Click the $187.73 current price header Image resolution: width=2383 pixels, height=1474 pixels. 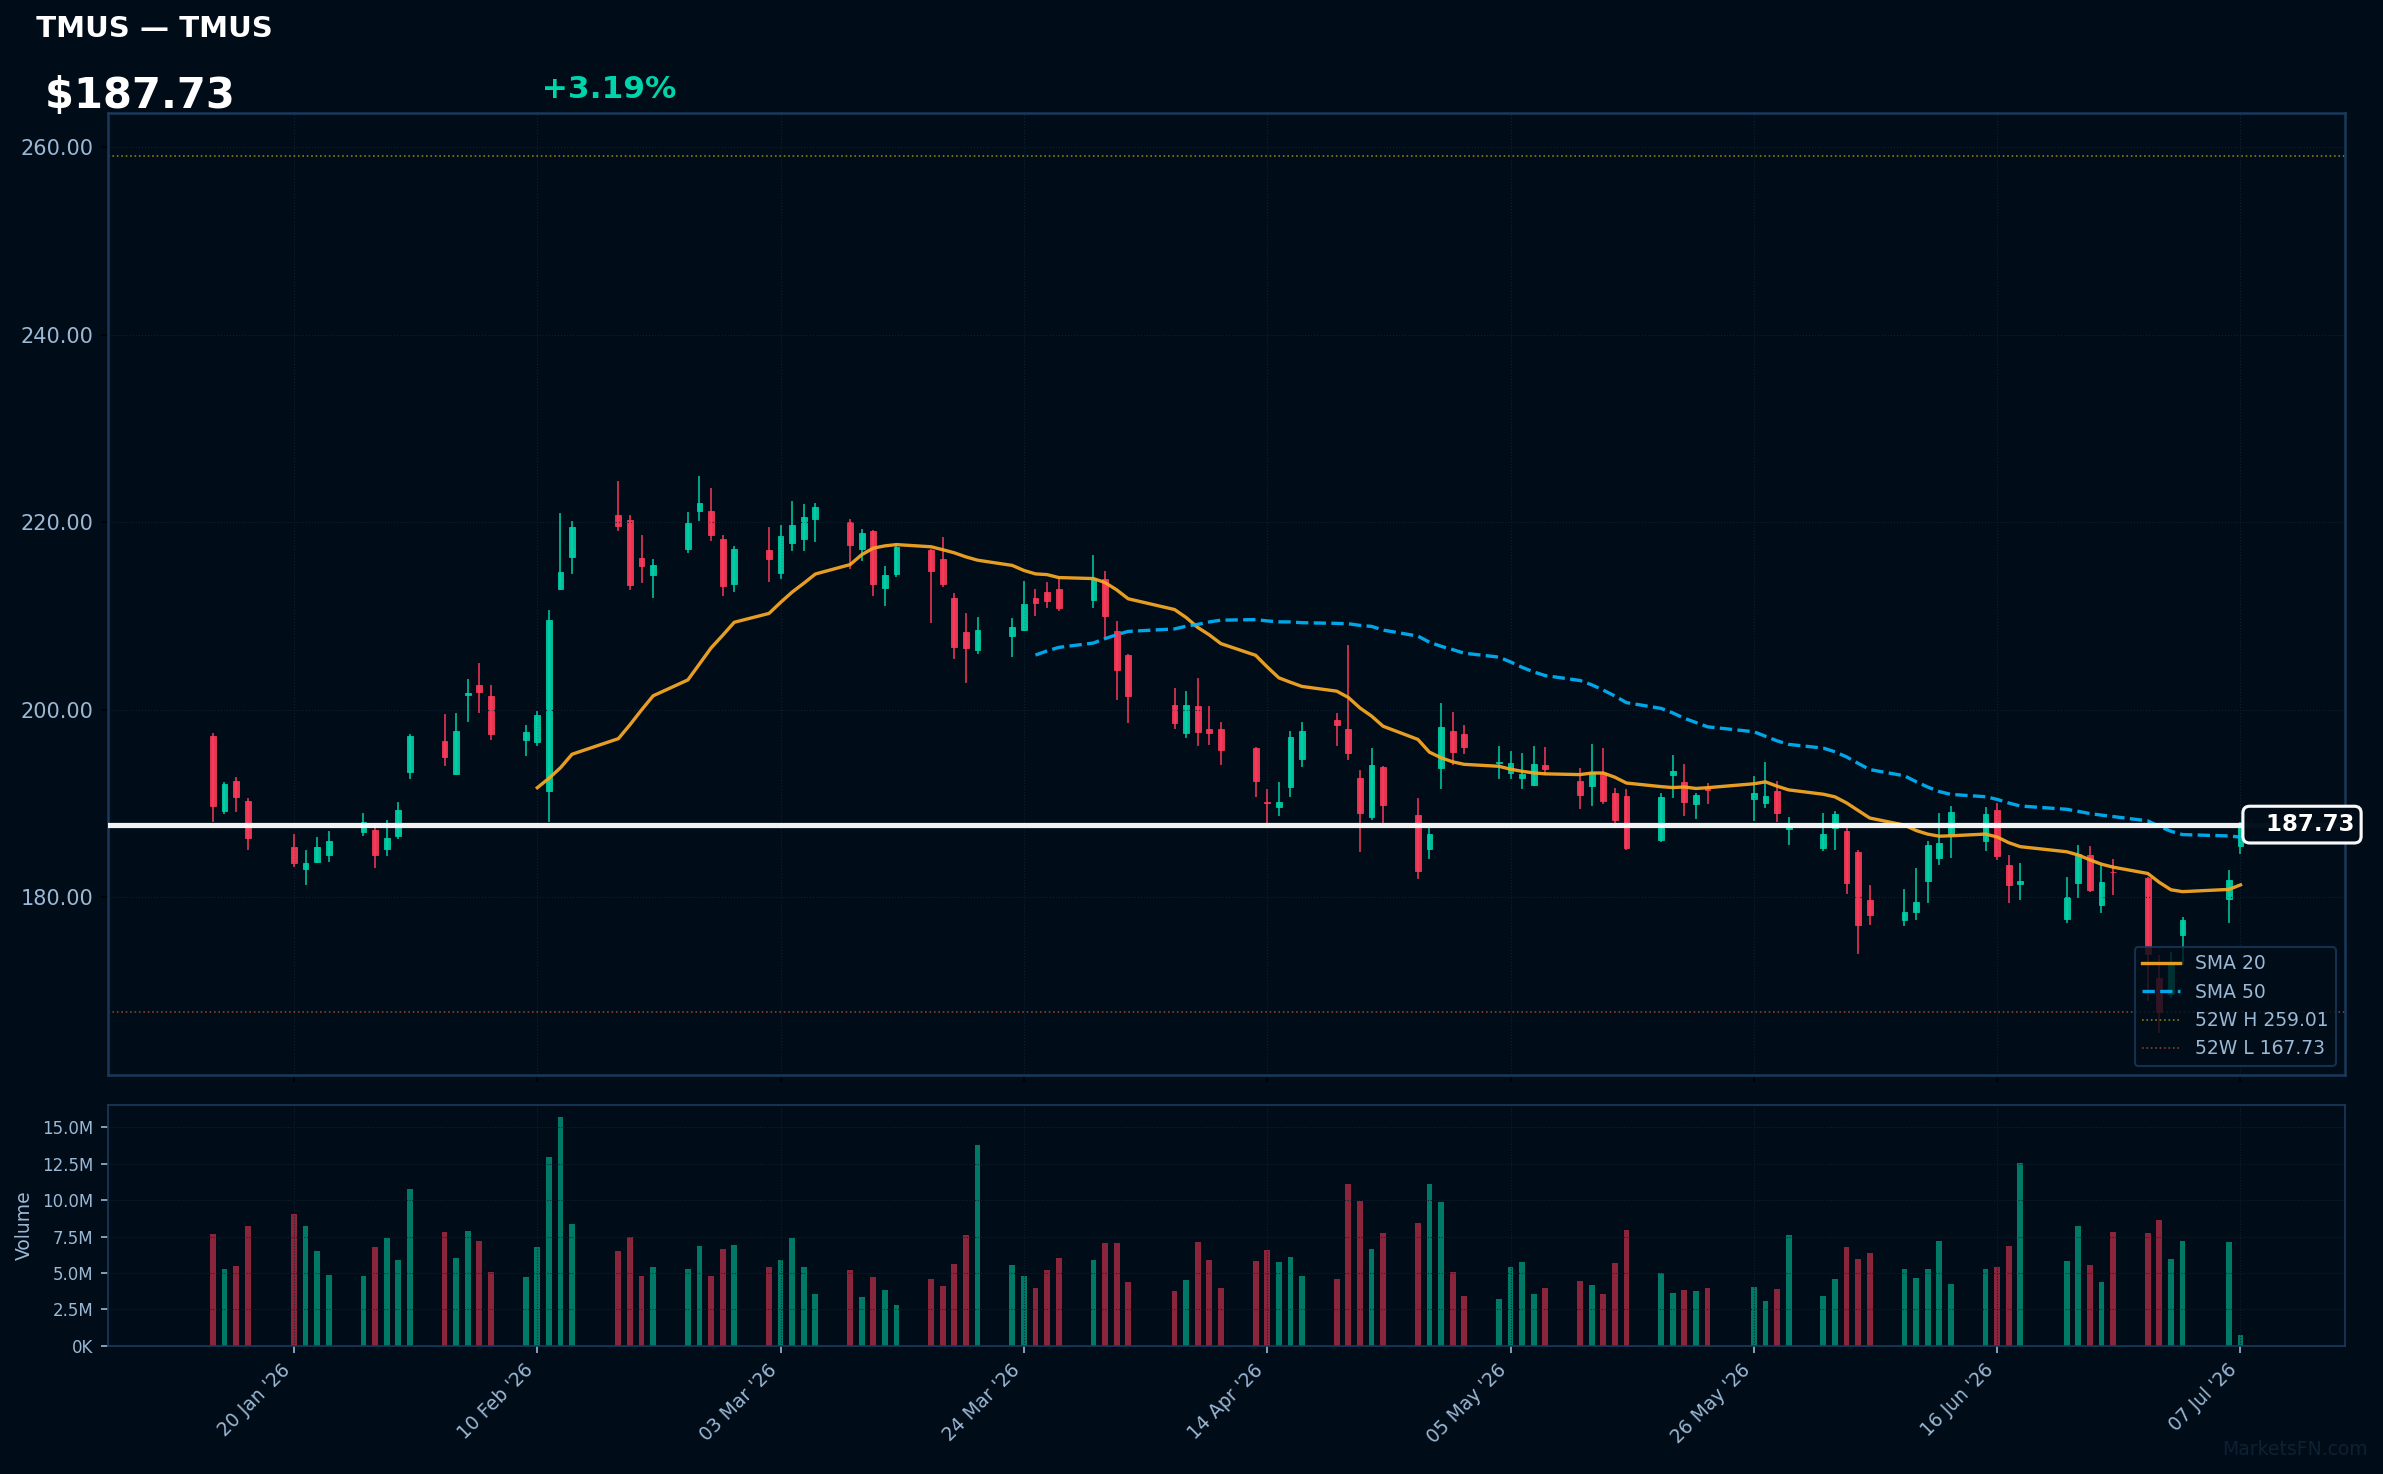[139, 94]
